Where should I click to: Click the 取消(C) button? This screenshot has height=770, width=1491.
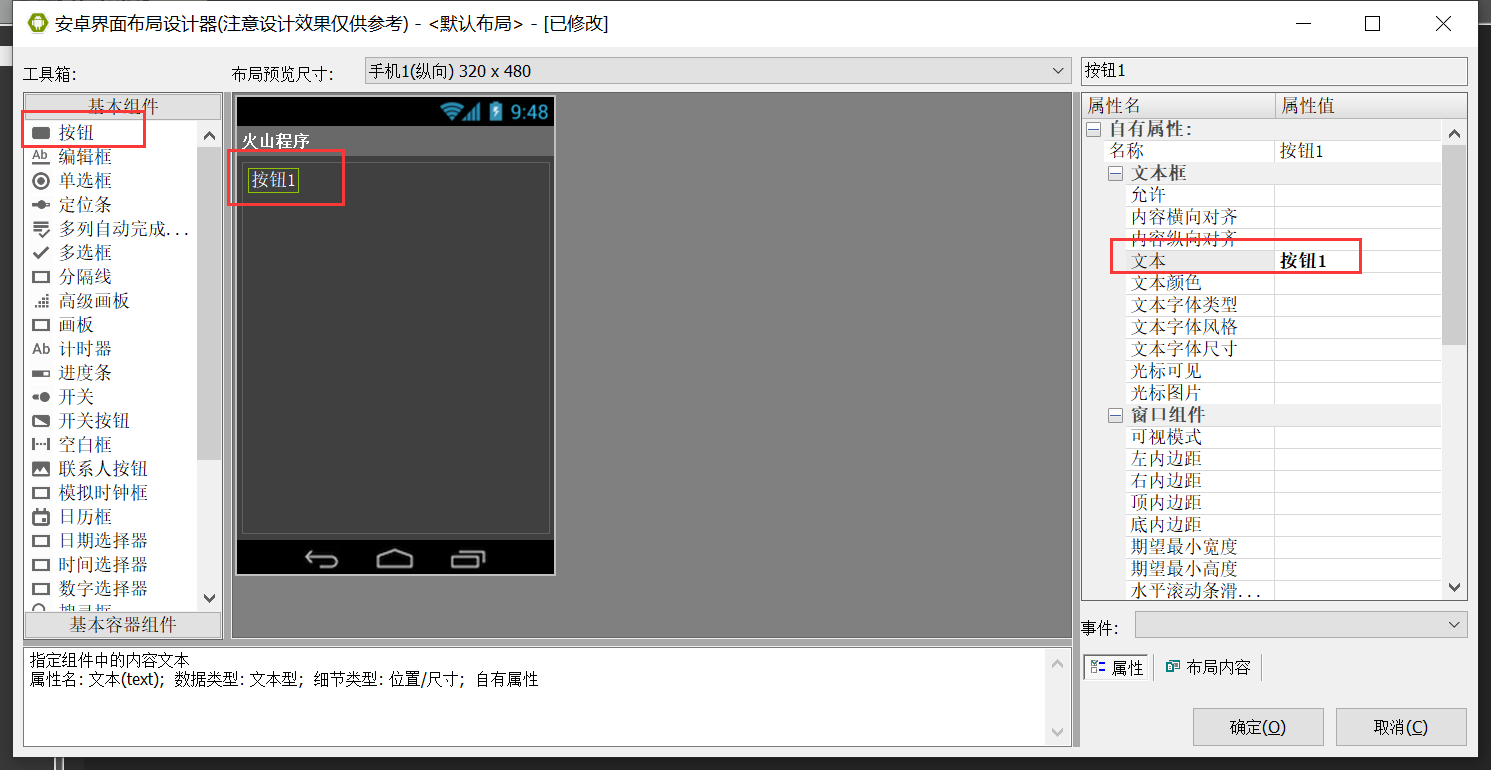(1401, 727)
